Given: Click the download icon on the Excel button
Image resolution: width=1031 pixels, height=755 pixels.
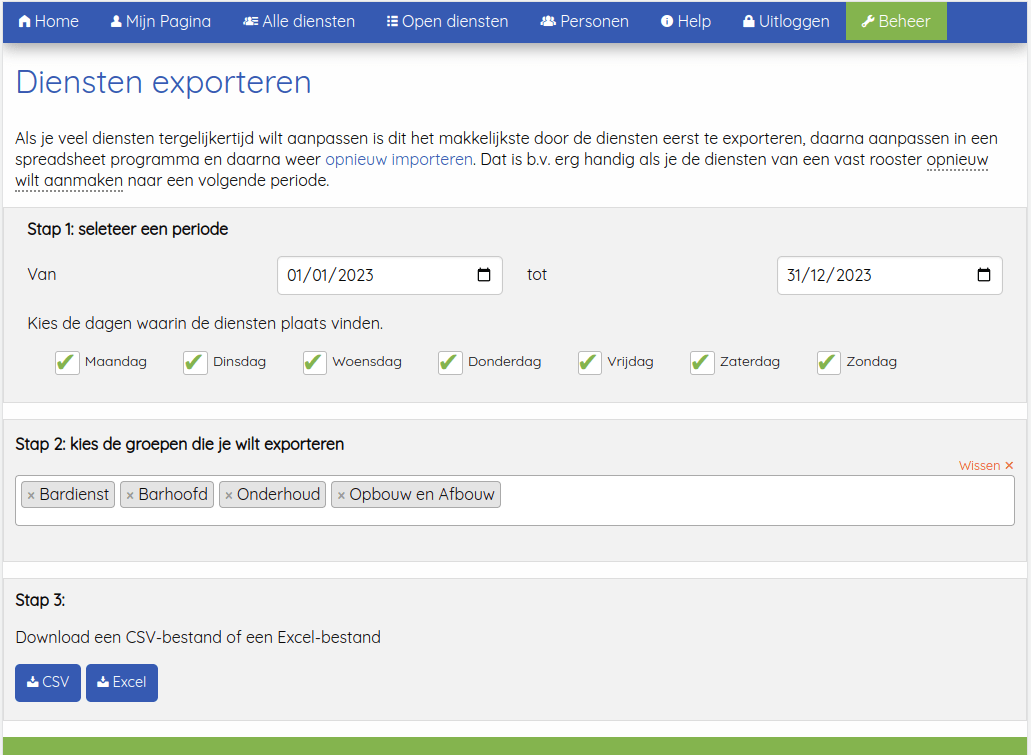Looking at the screenshot, I should 103,682.
